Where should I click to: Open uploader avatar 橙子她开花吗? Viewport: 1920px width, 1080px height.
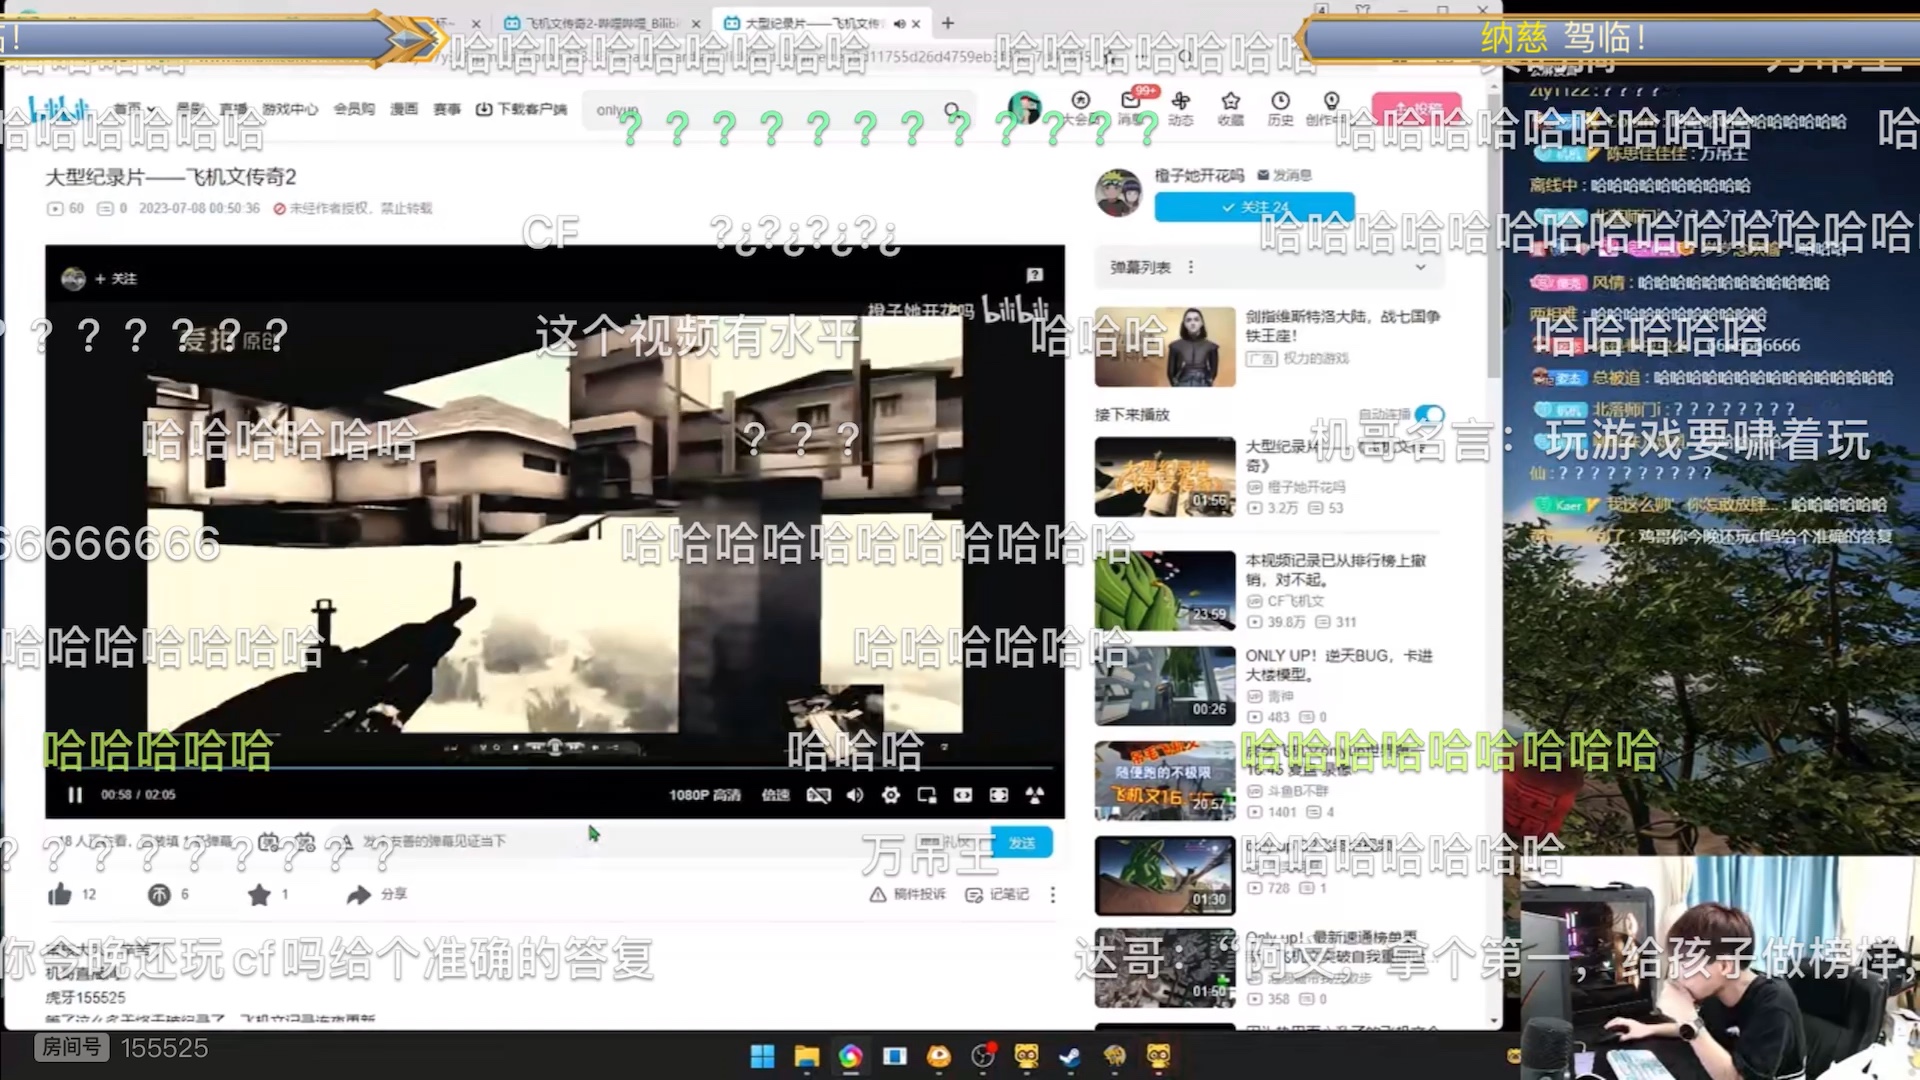coord(1119,192)
